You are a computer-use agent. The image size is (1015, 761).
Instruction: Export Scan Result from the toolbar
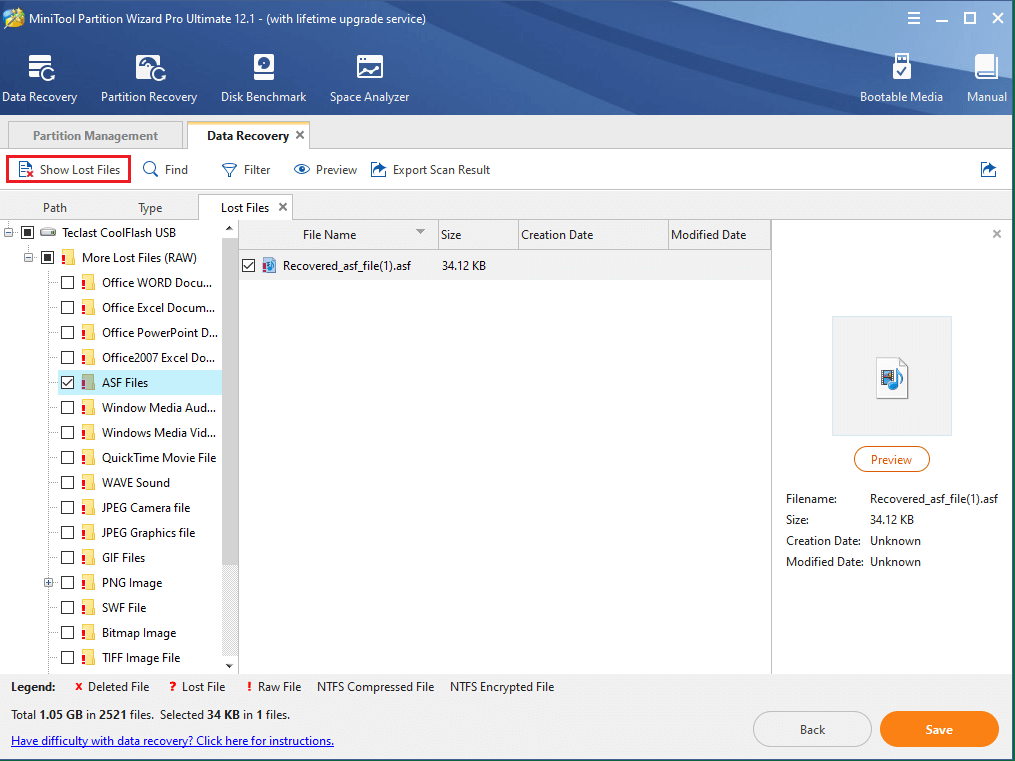click(x=430, y=170)
